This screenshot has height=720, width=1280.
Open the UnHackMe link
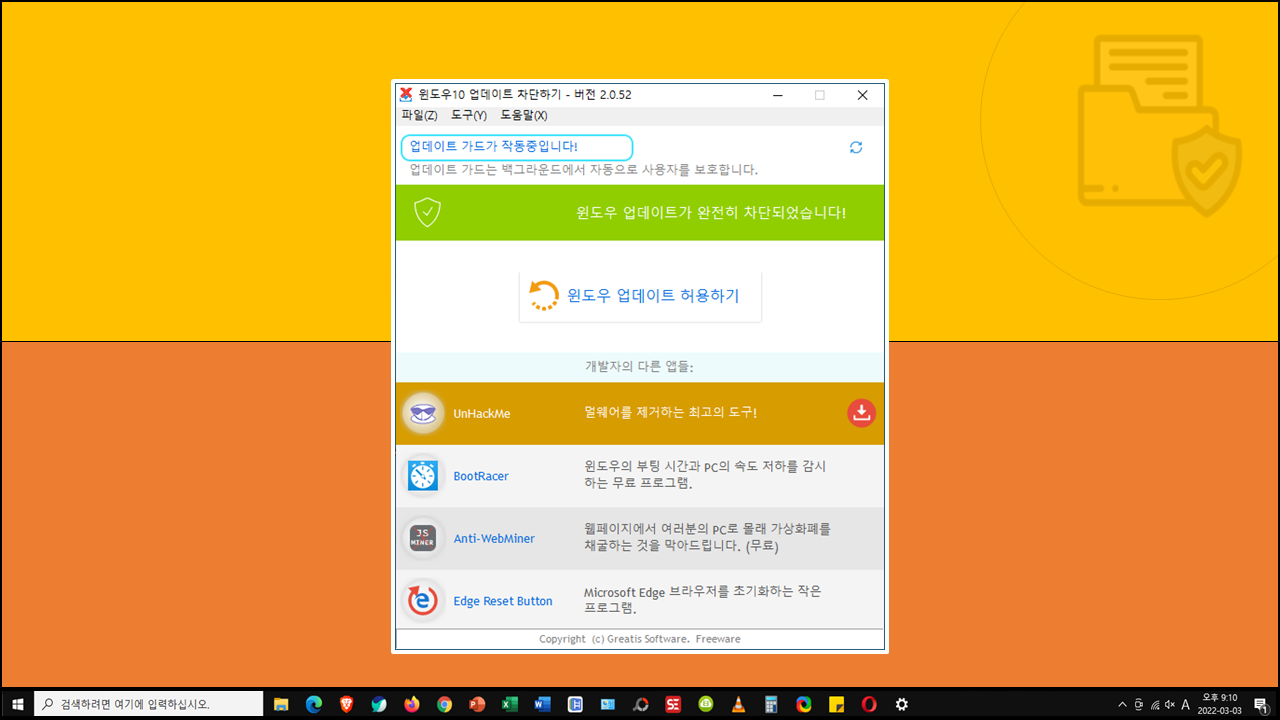pos(482,413)
